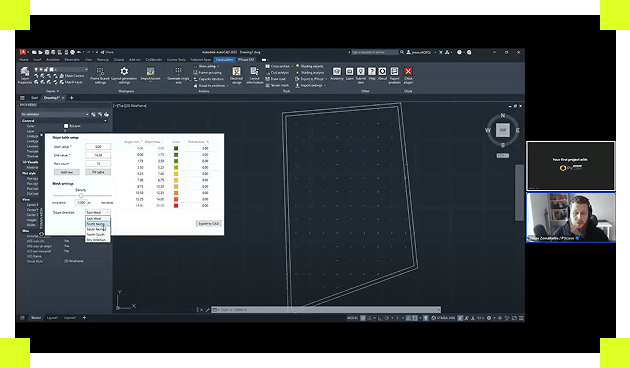Open Layout generation settings gear
The width and height of the screenshot is (630, 368).
(x=124, y=75)
